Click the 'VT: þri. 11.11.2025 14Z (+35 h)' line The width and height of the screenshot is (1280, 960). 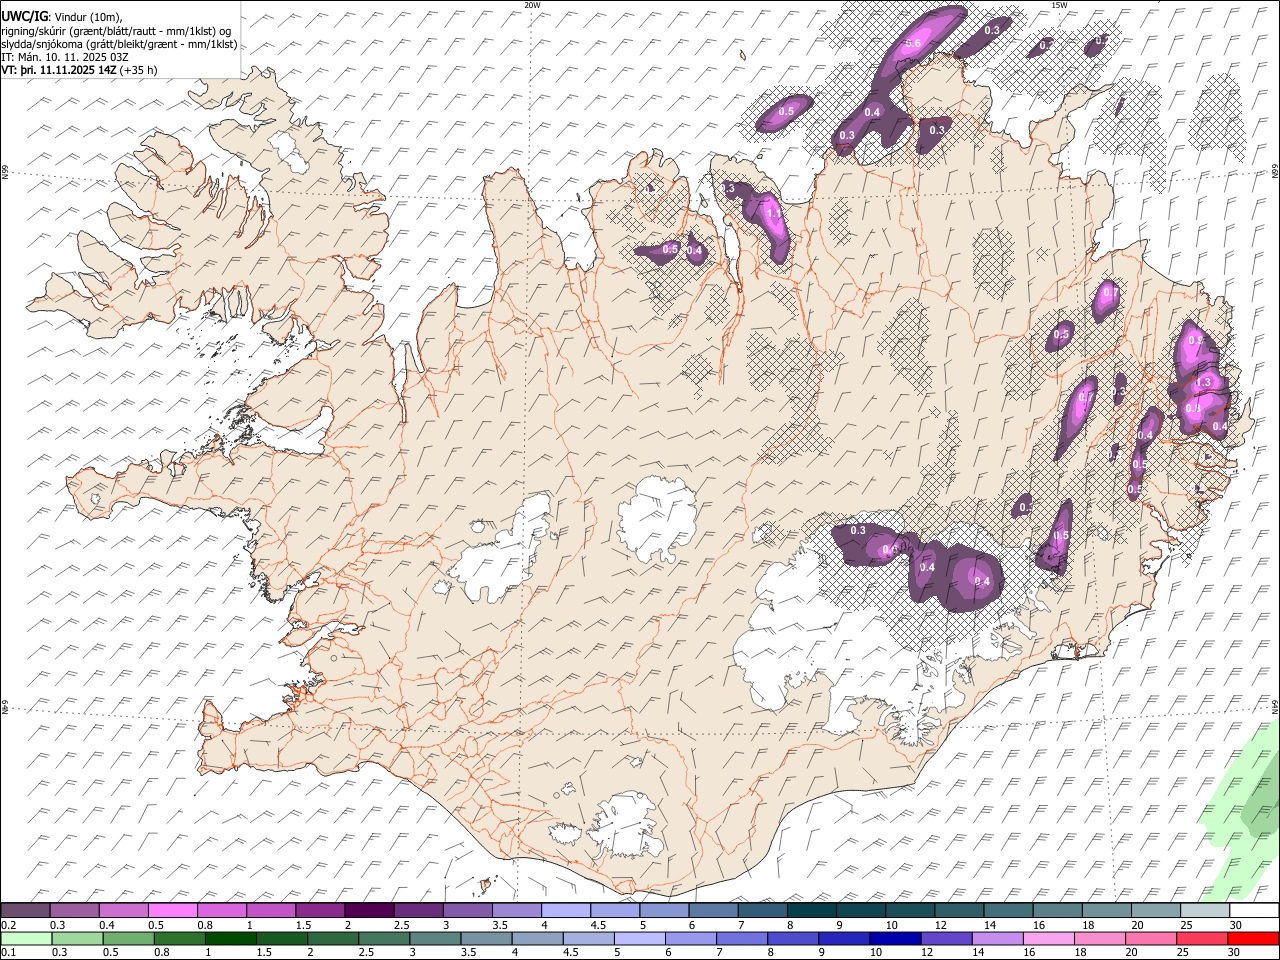click(x=79, y=71)
